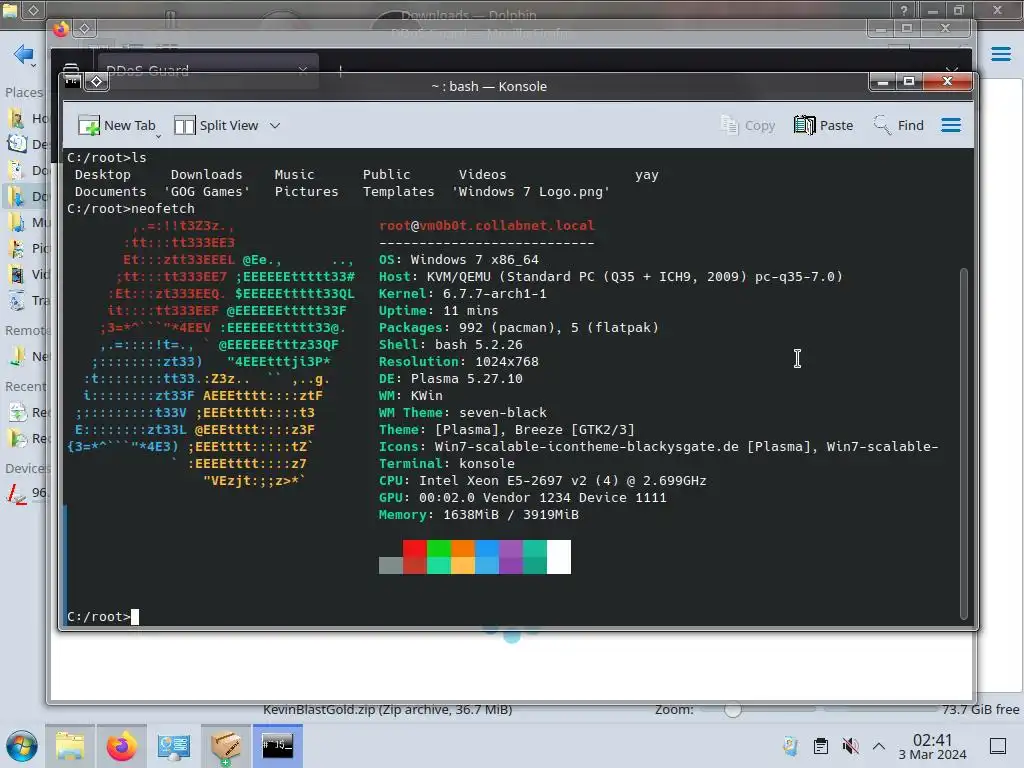This screenshot has width=1024, height=768.
Task: Click the Firefox View icon left of tabs
Action: pos(71,70)
